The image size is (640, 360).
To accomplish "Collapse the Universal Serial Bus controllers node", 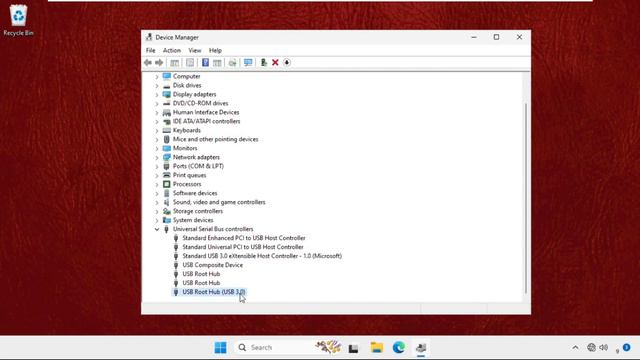I will (x=157, y=229).
